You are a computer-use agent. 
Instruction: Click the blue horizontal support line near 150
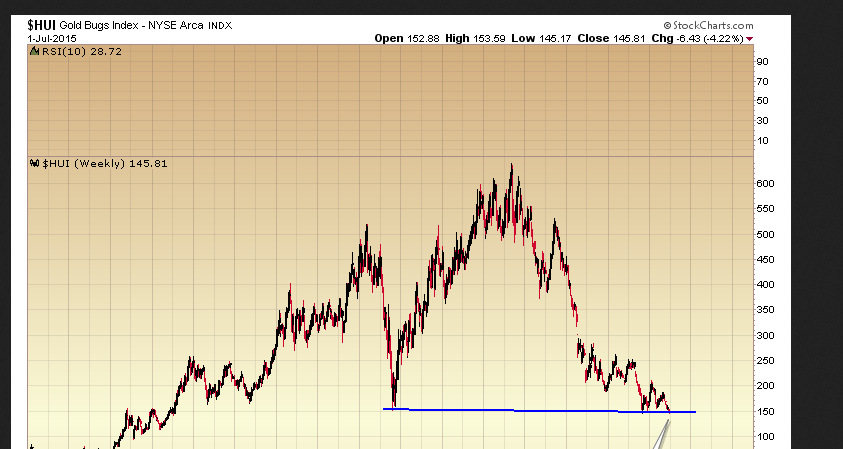(539, 410)
